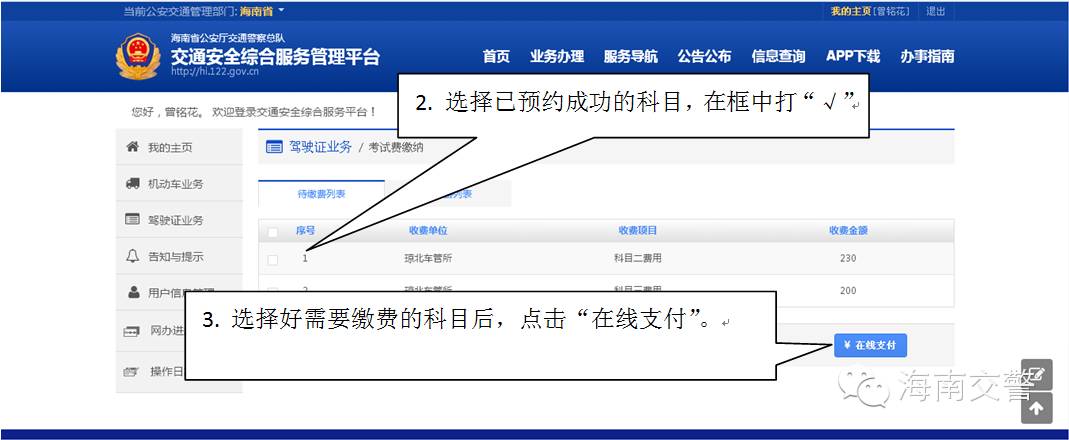1069x440 pixels.
Task: Click the 操作日志 sidebar icon
Action: [131, 372]
